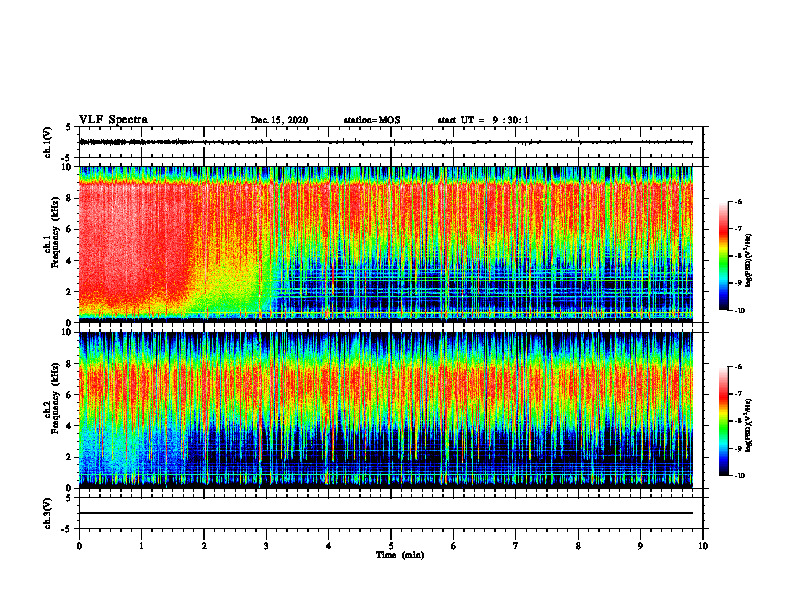The width and height of the screenshot is (792, 612).
Task: Click the "station=MOS" label
Action: 372,120
